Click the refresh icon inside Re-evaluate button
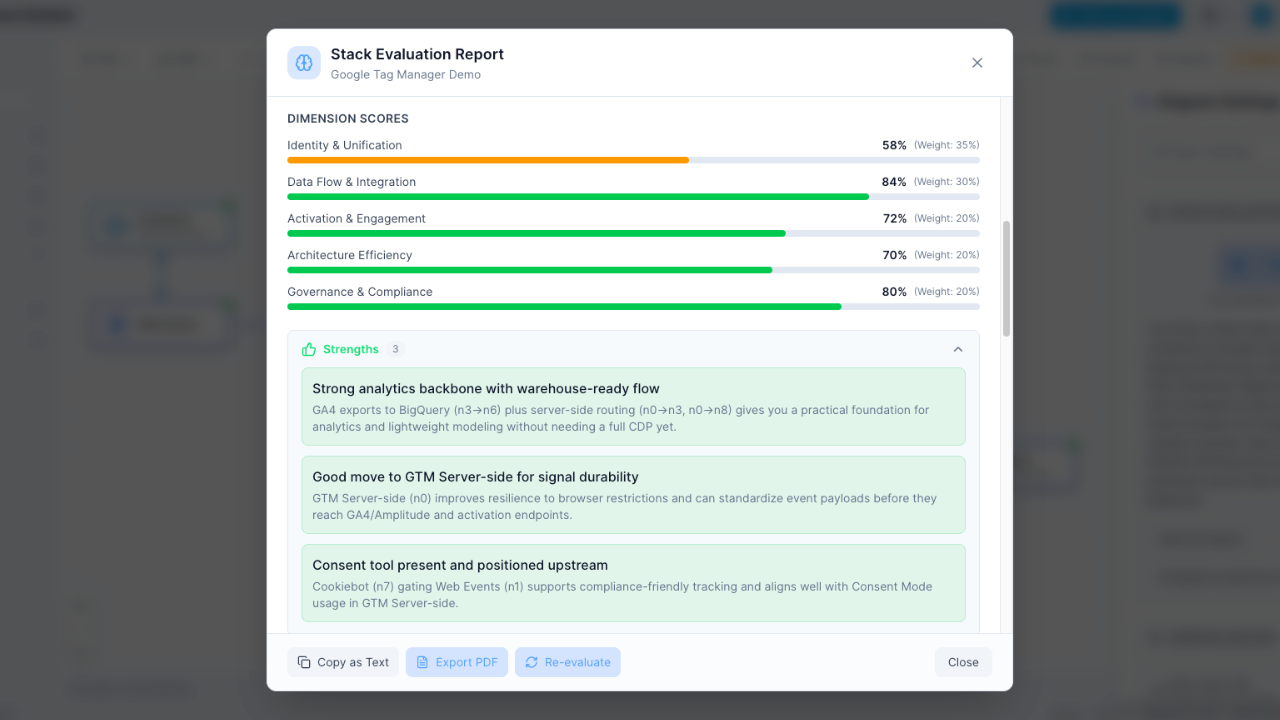Screen dimensions: 1280x720 point(531,662)
